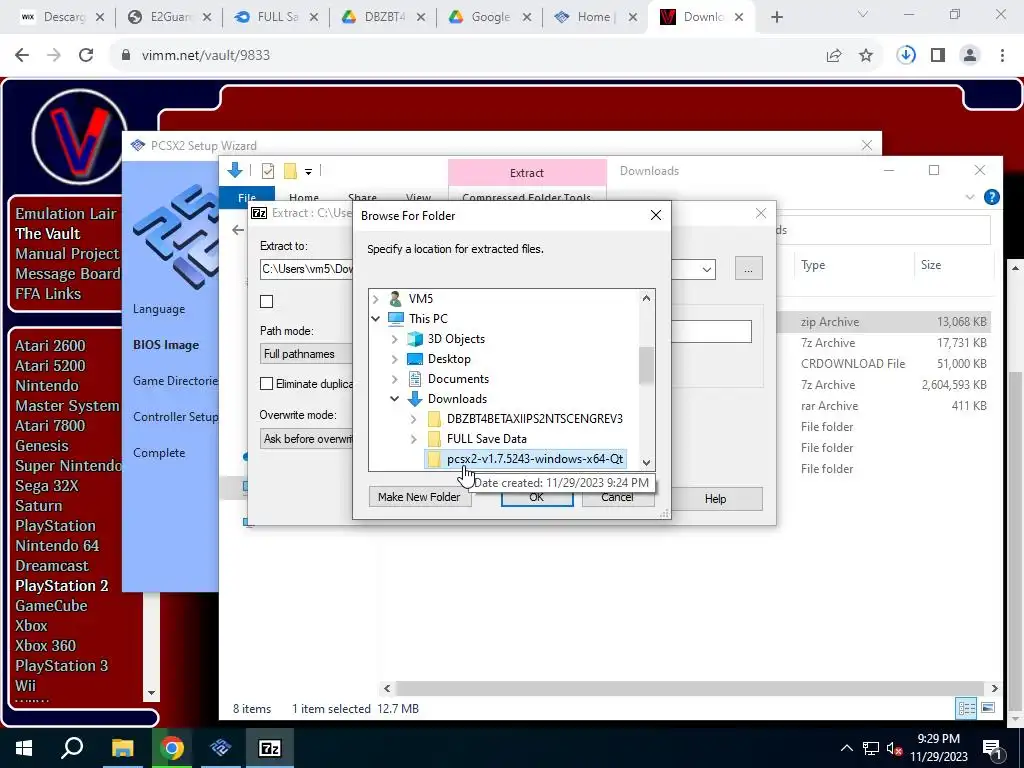Image resolution: width=1024 pixels, height=768 pixels.
Task: Click the muted volume tray icon
Action: pyautogui.click(x=895, y=749)
